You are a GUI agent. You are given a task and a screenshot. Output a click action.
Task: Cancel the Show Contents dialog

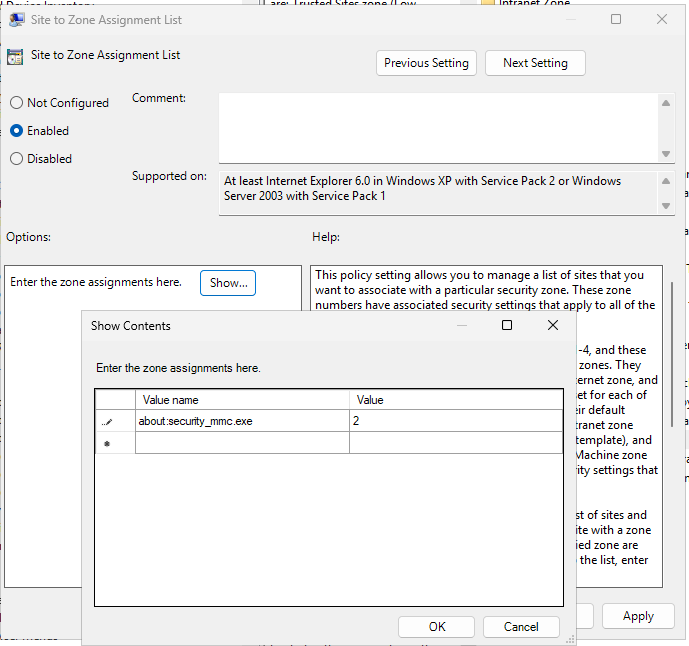pos(521,627)
